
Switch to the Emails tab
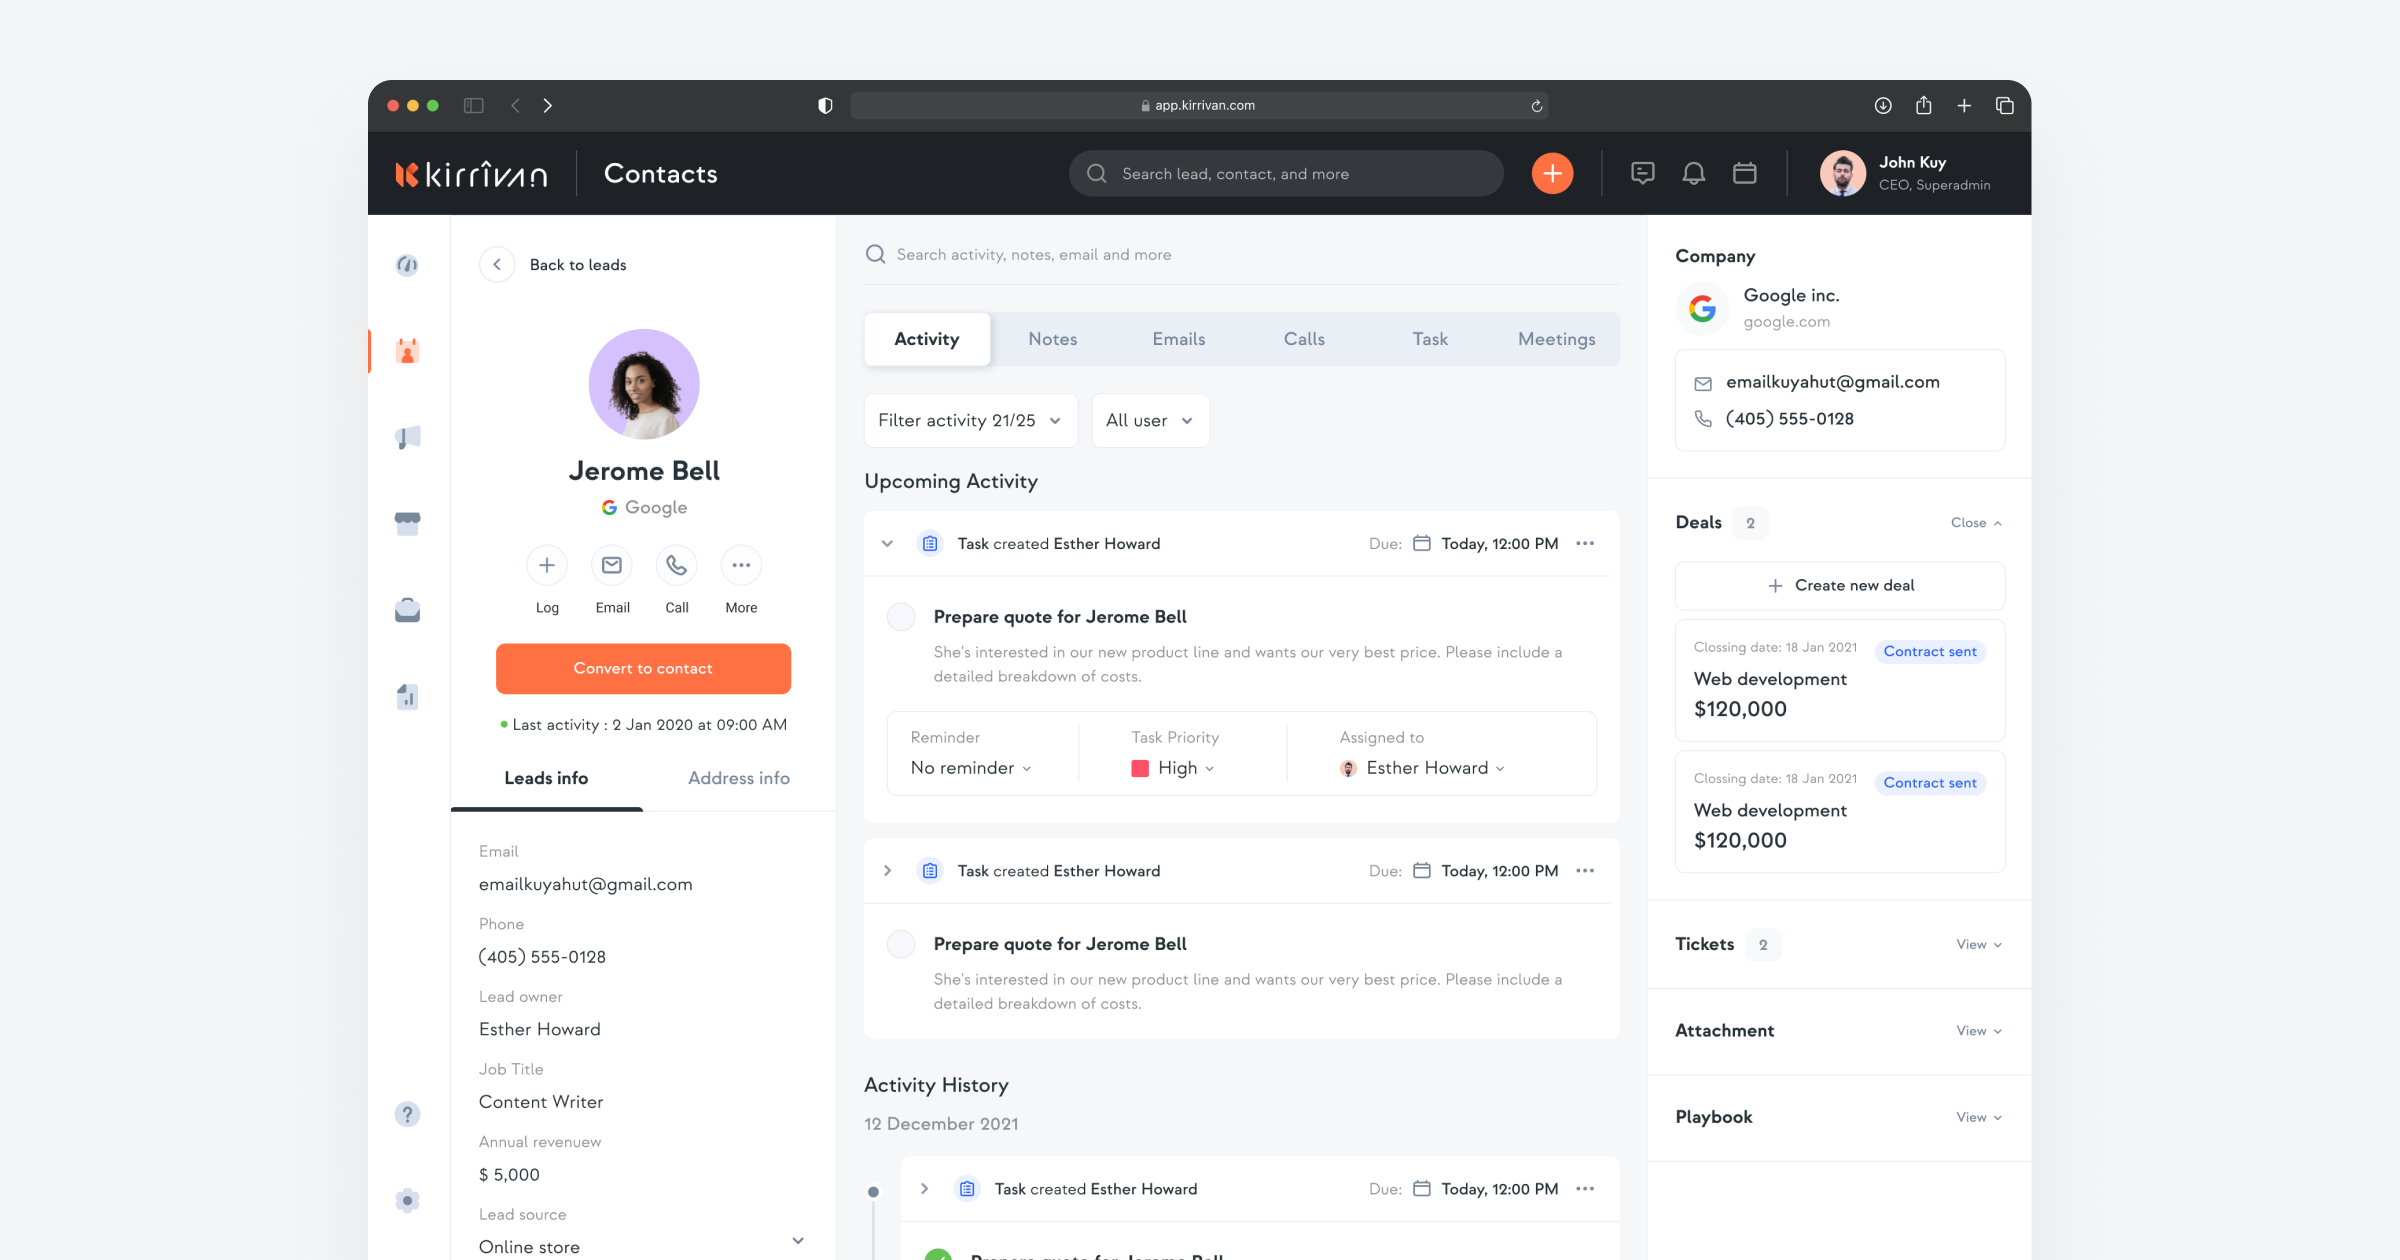tap(1178, 339)
